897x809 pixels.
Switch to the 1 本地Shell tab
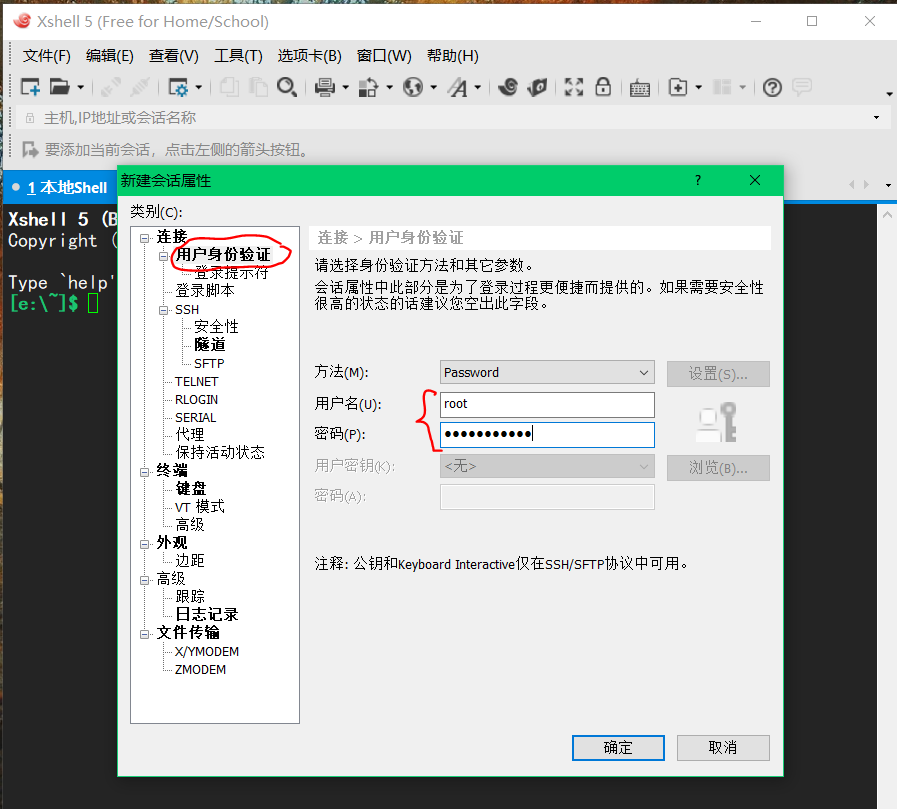coord(59,187)
